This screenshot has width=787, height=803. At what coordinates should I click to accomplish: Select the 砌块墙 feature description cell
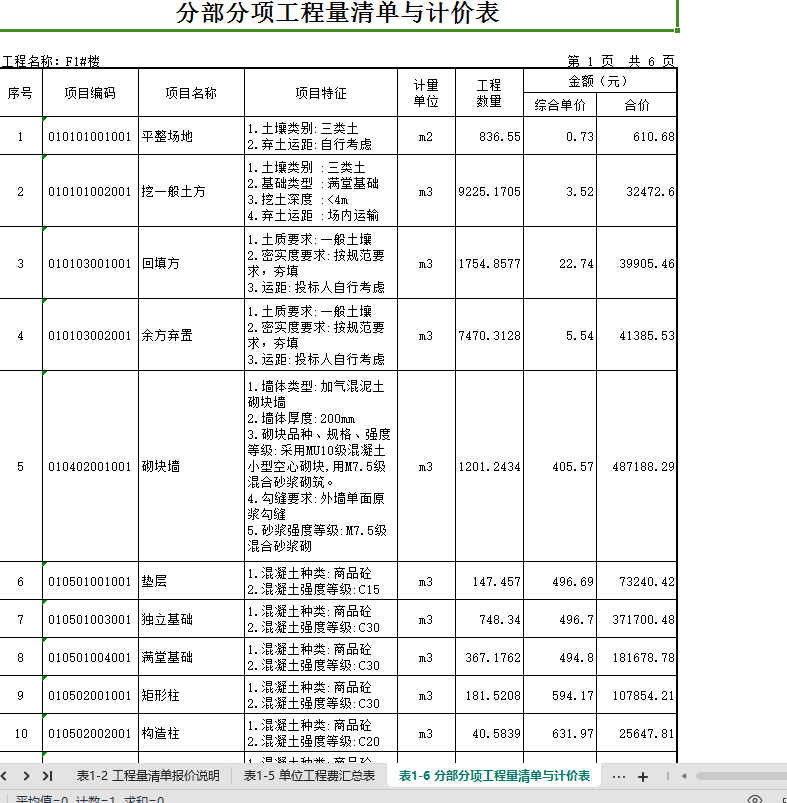(x=321, y=466)
